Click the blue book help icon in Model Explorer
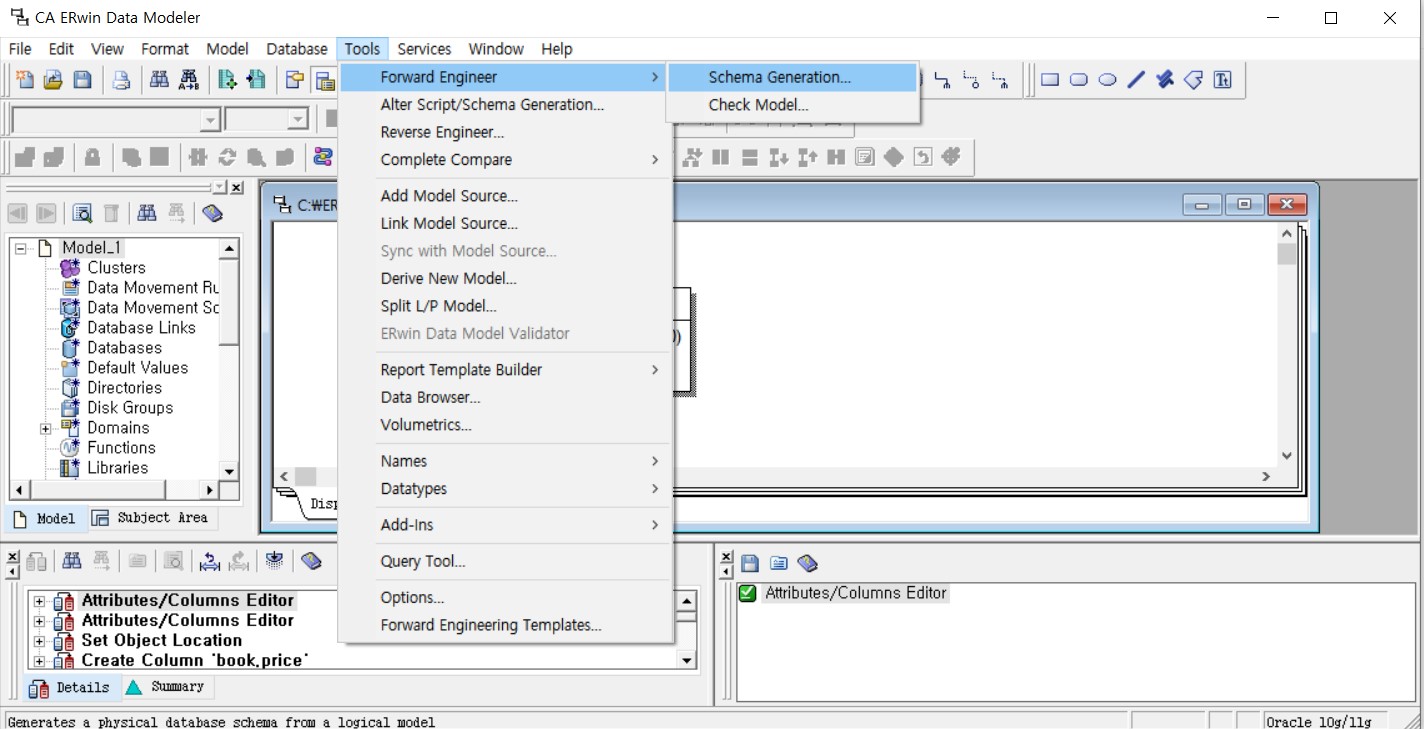The image size is (1424, 729). click(211, 213)
